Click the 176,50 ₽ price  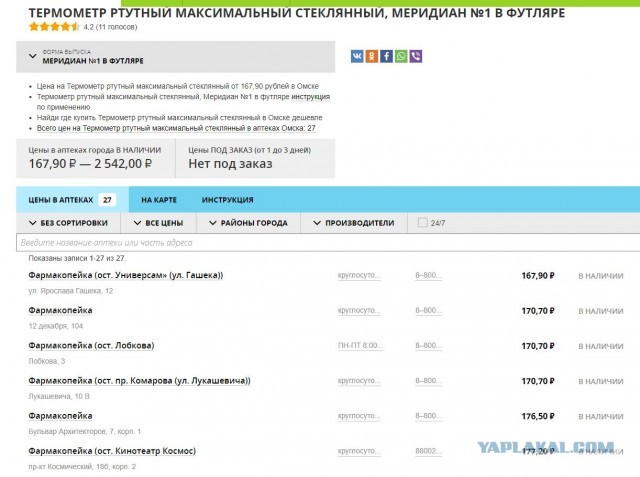coord(538,416)
